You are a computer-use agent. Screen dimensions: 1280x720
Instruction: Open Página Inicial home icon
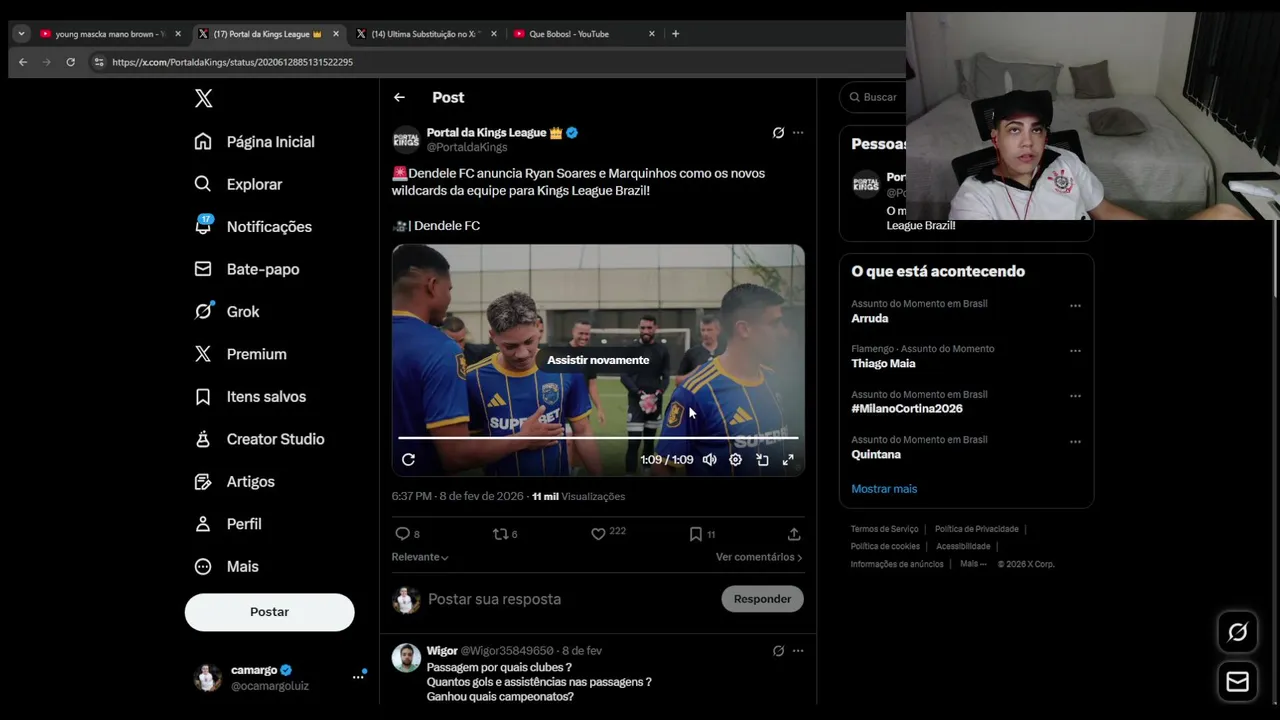tap(203, 142)
